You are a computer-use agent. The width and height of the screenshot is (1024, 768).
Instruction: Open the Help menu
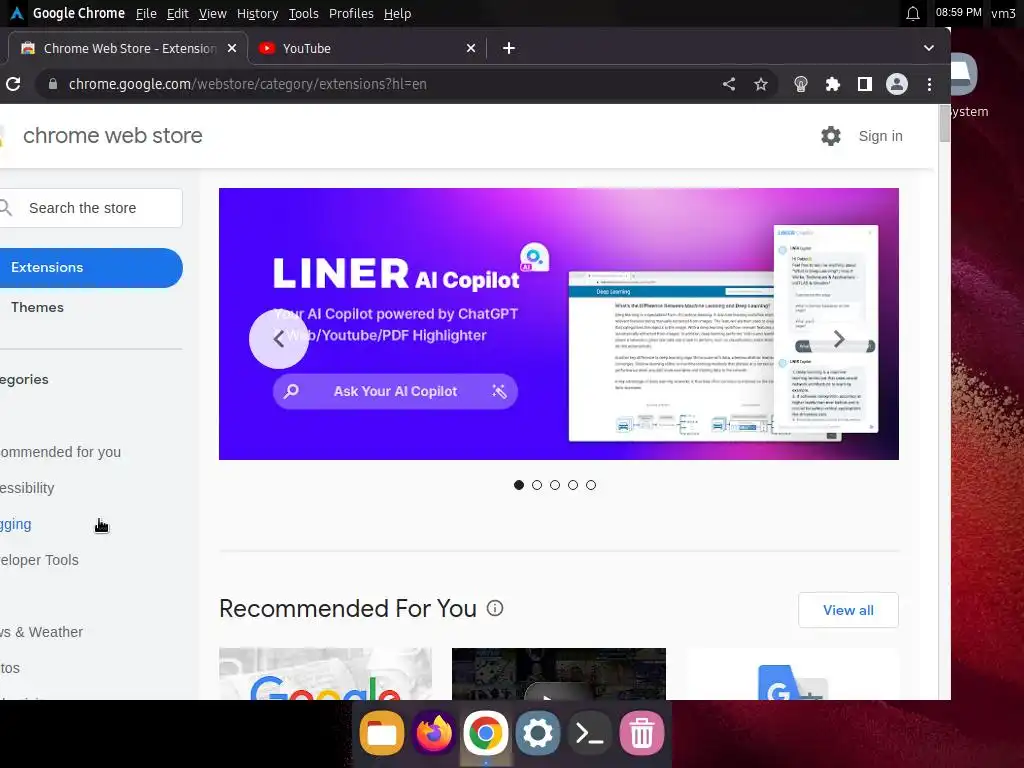point(397,14)
